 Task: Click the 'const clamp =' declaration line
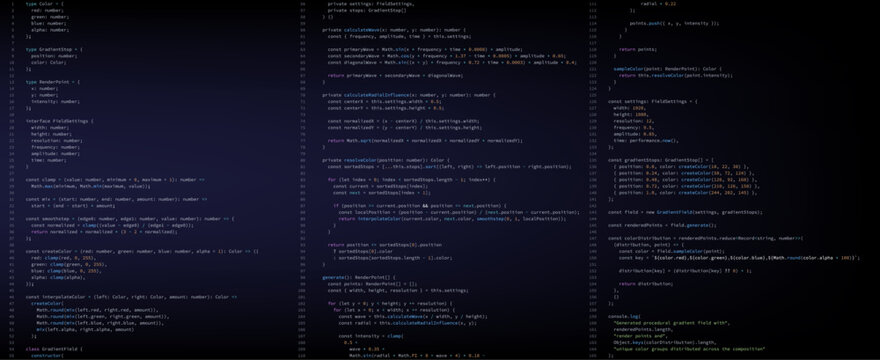click(x=115, y=180)
